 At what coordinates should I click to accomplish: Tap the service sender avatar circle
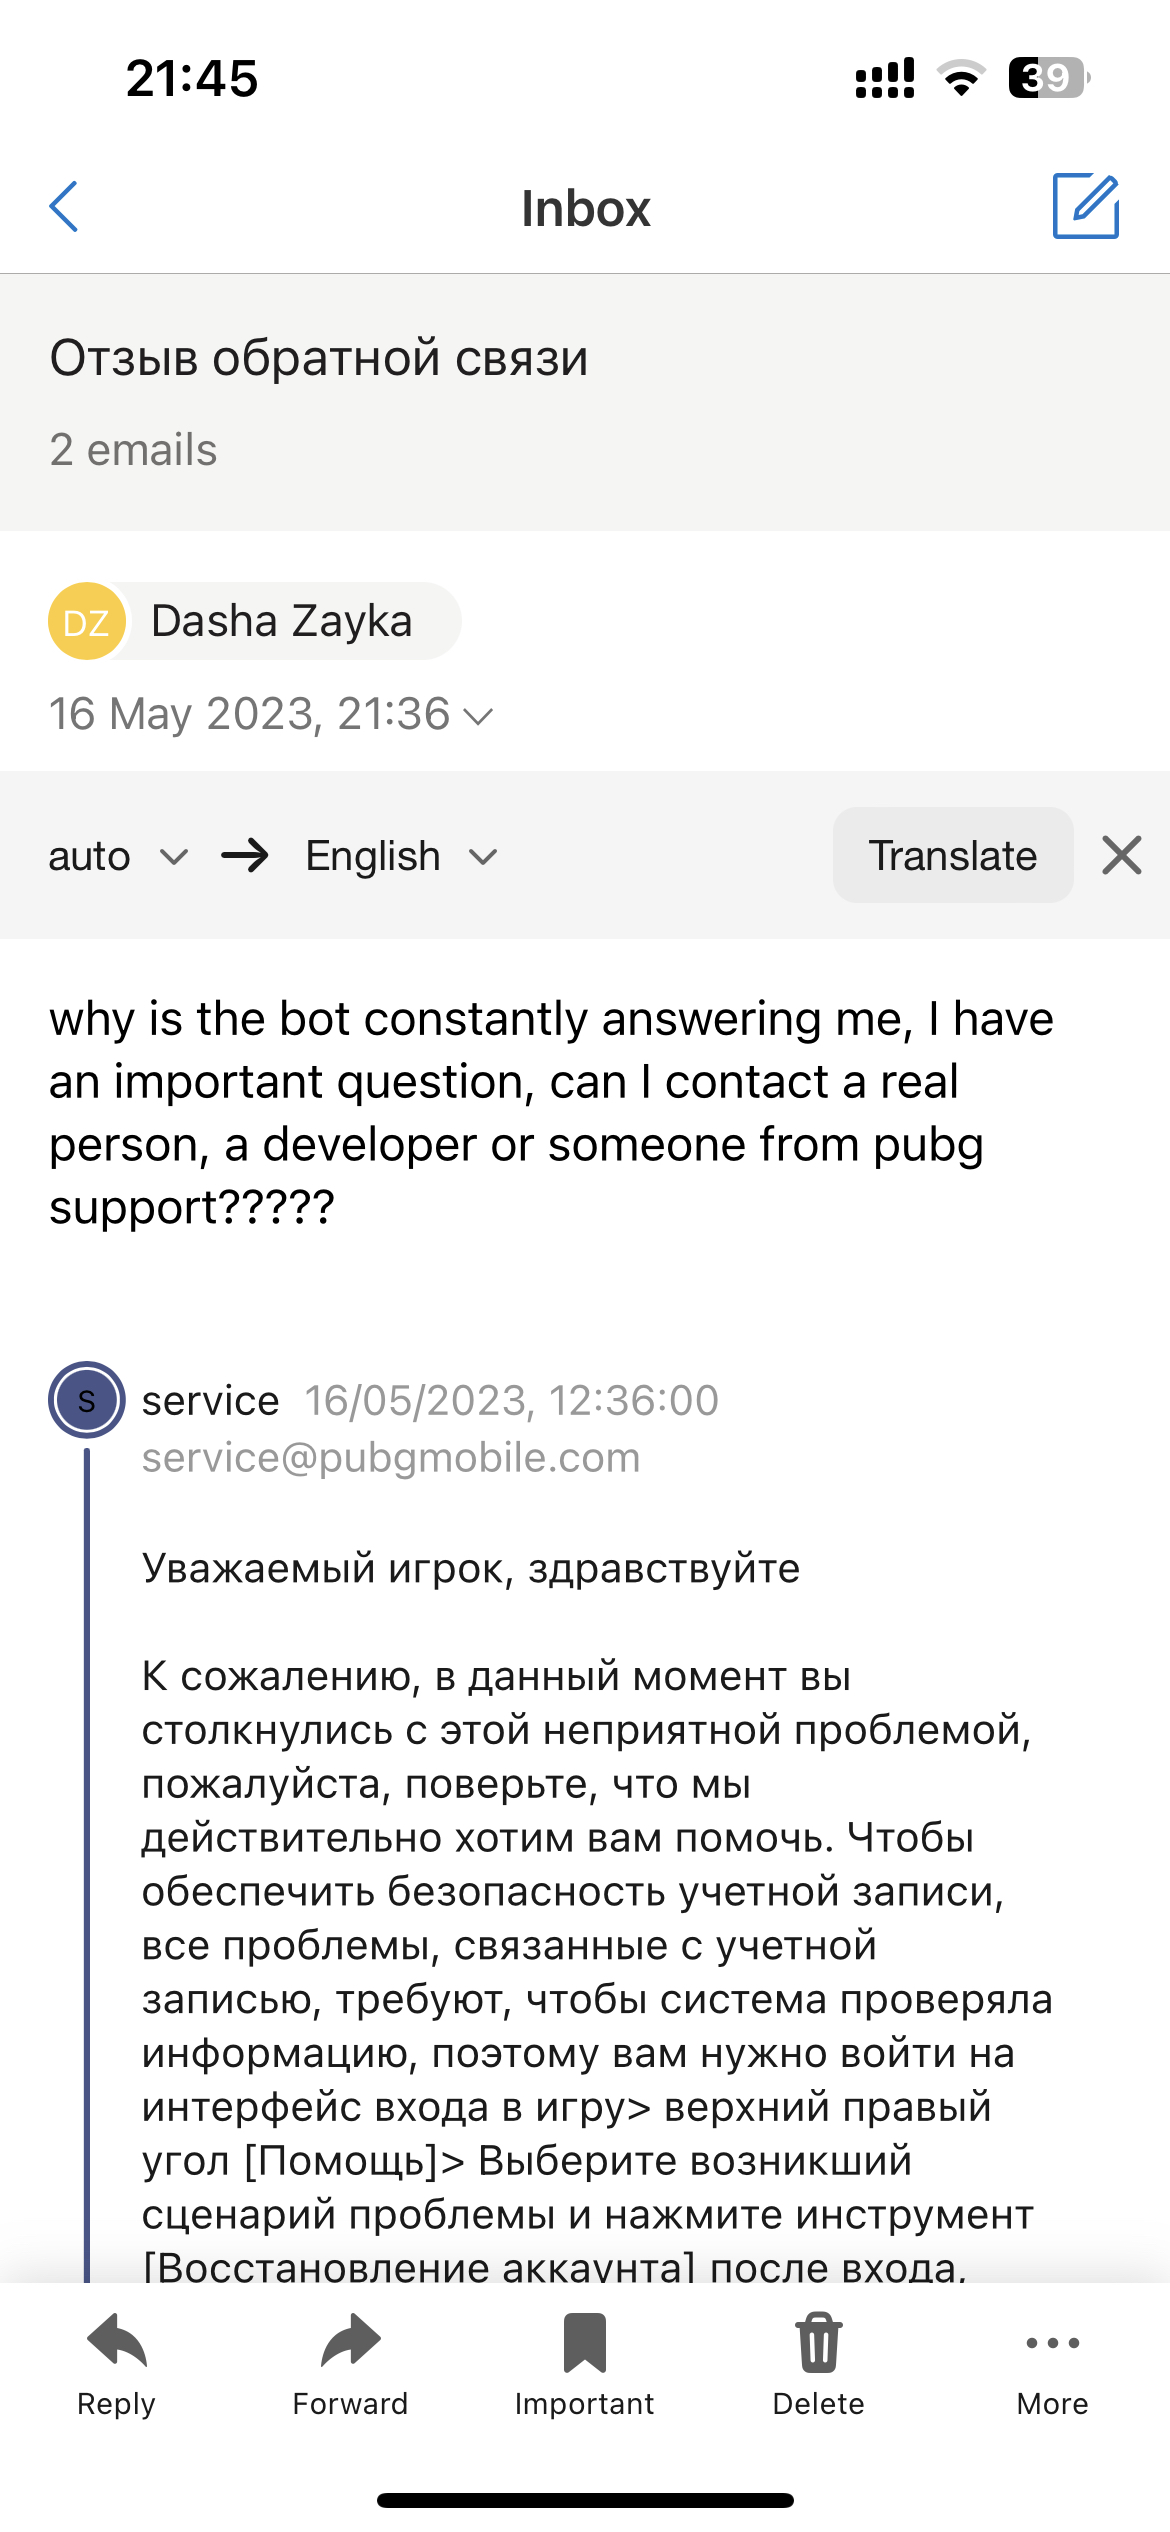pos(87,1400)
